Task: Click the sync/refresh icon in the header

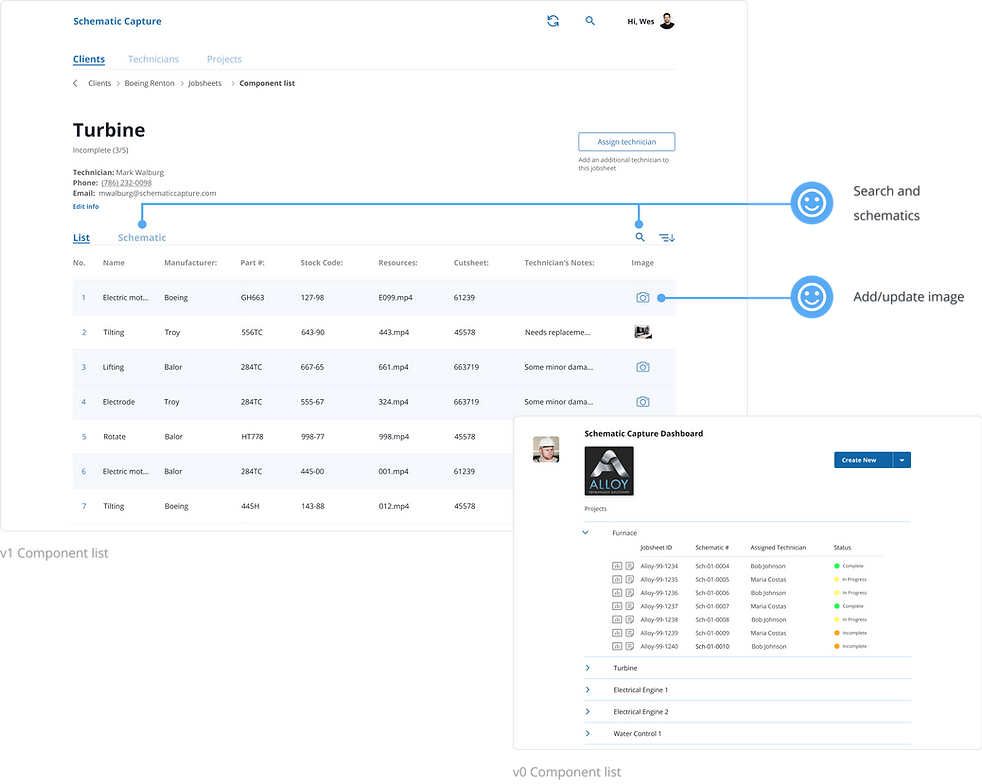Action: [x=552, y=20]
